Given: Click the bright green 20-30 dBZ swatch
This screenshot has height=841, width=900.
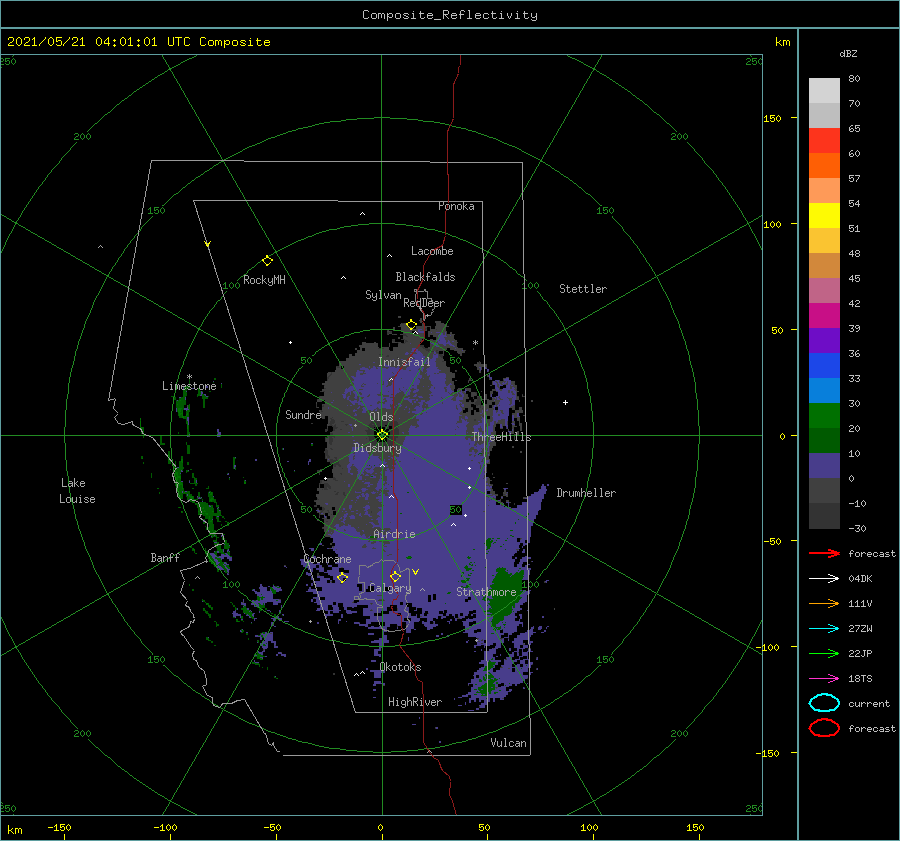Looking at the screenshot, I should (x=824, y=416).
